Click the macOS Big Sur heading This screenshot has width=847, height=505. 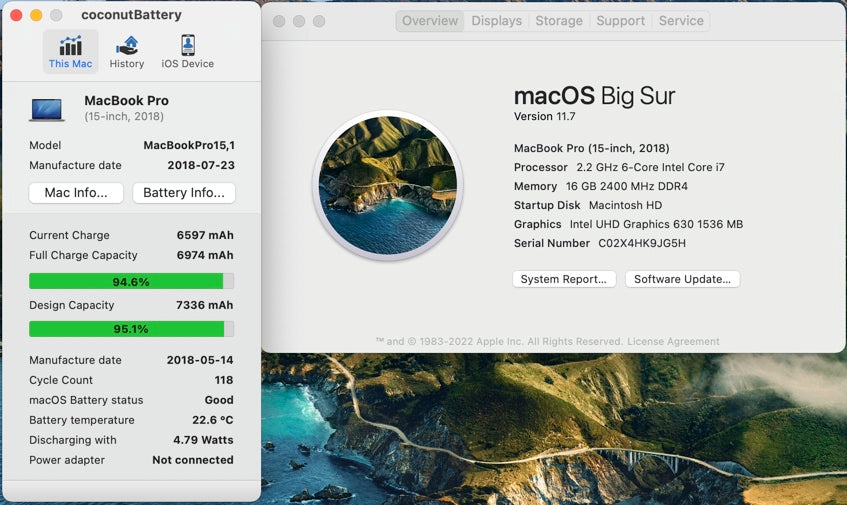coord(594,96)
